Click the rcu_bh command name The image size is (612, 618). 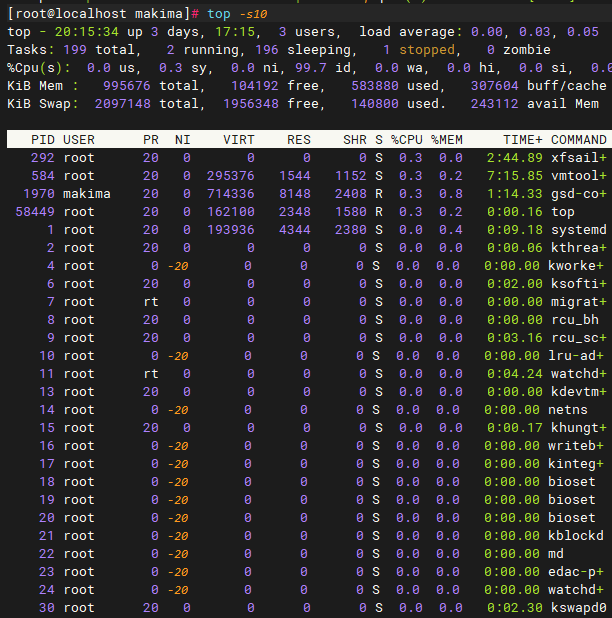click(x=575, y=320)
